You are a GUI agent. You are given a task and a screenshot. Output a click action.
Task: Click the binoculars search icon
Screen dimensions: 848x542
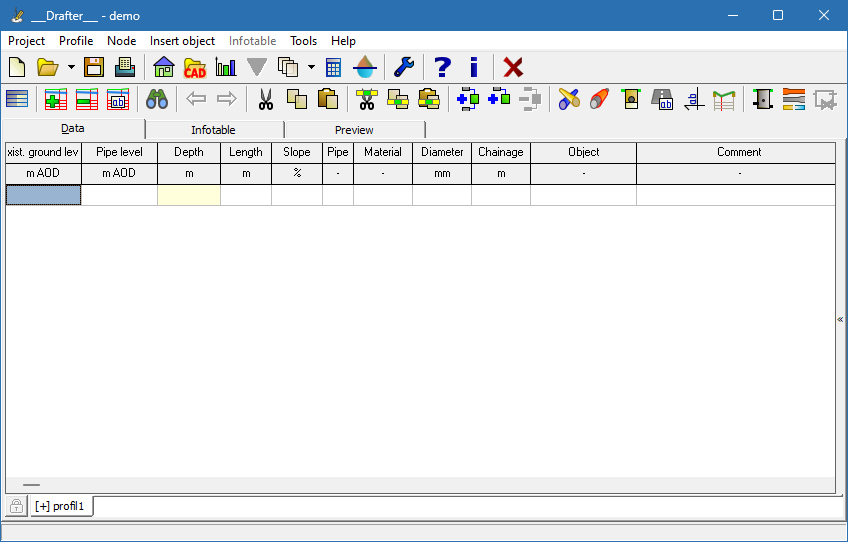pyautogui.click(x=157, y=99)
